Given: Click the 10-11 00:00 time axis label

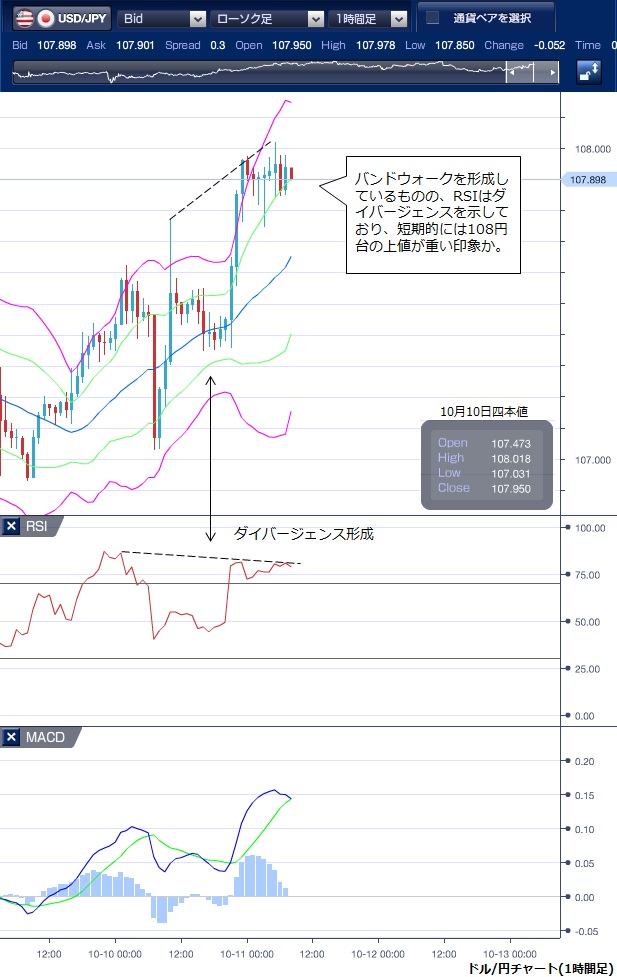Looking at the screenshot, I should click(246, 953).
